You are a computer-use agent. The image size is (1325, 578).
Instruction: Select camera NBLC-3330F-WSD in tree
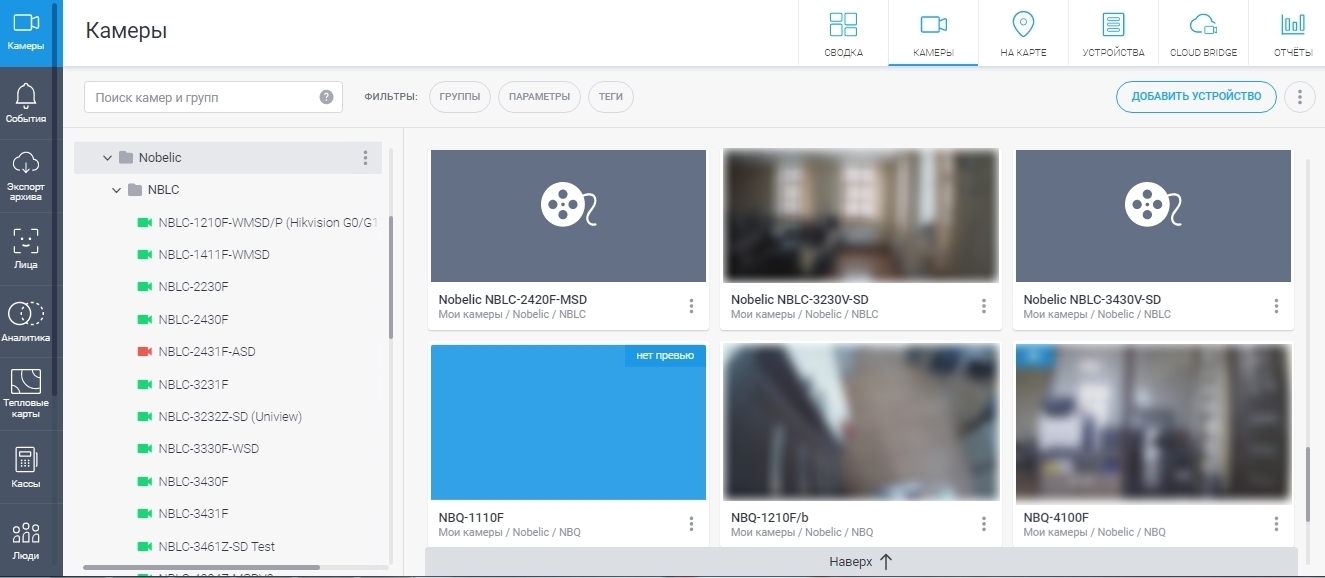(x=197, y=449)
